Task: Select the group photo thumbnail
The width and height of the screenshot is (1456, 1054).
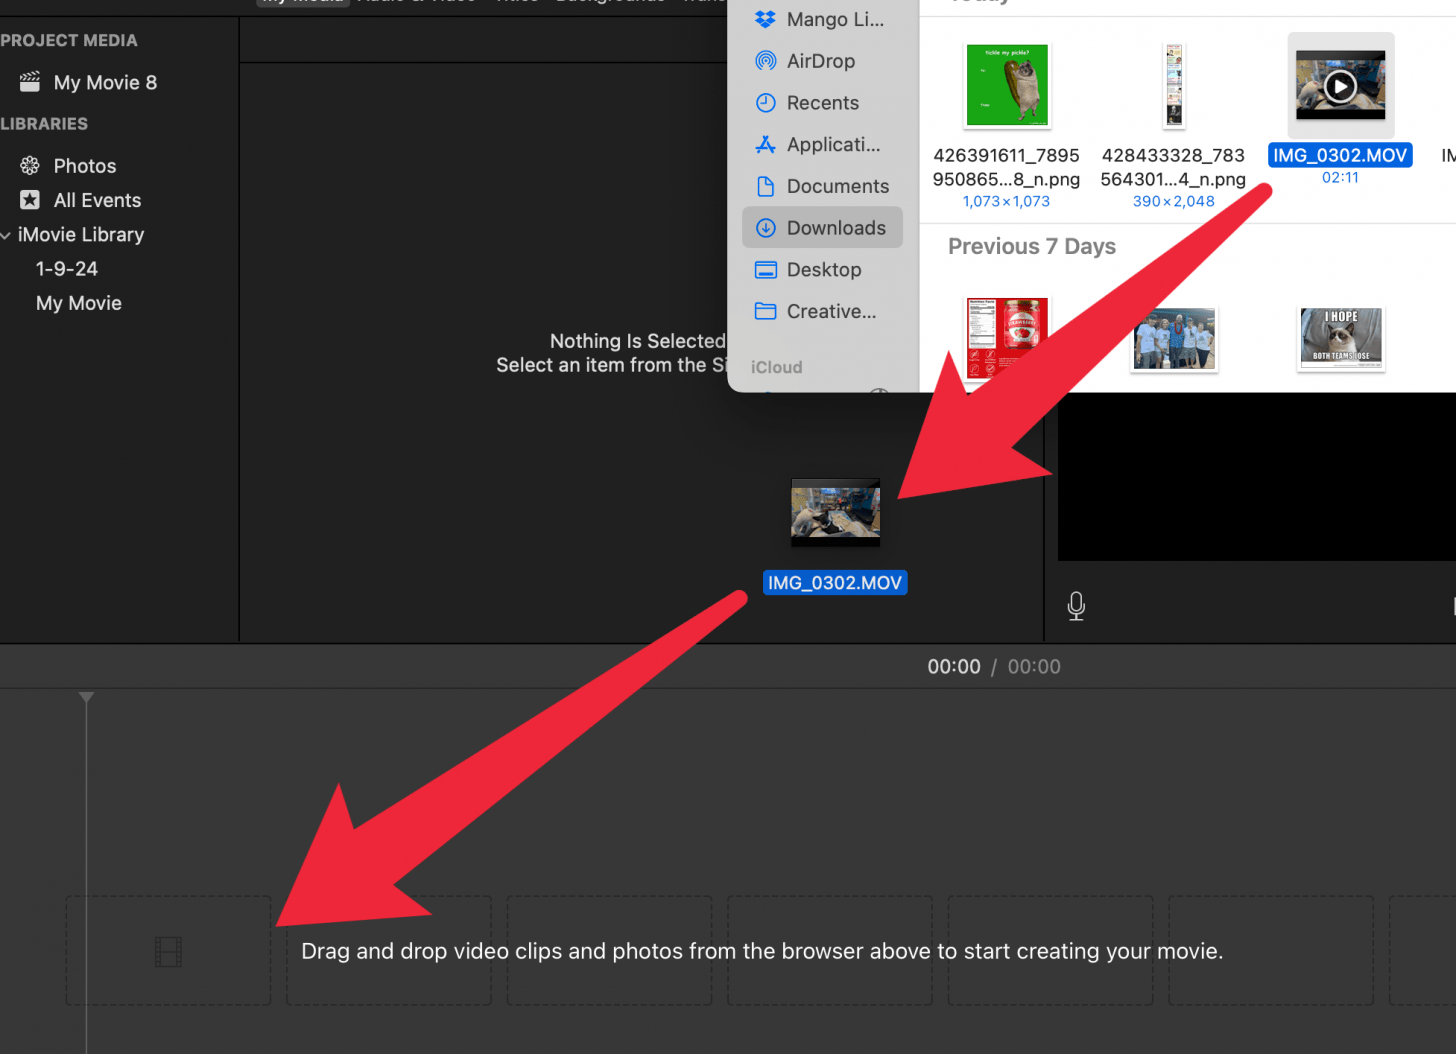Action: [x=1174, y=339]
